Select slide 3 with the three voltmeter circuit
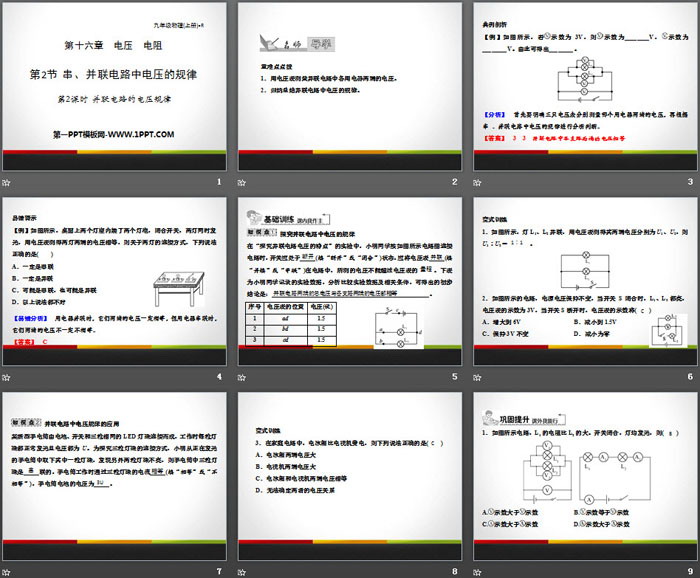 [x=585, y=87]
